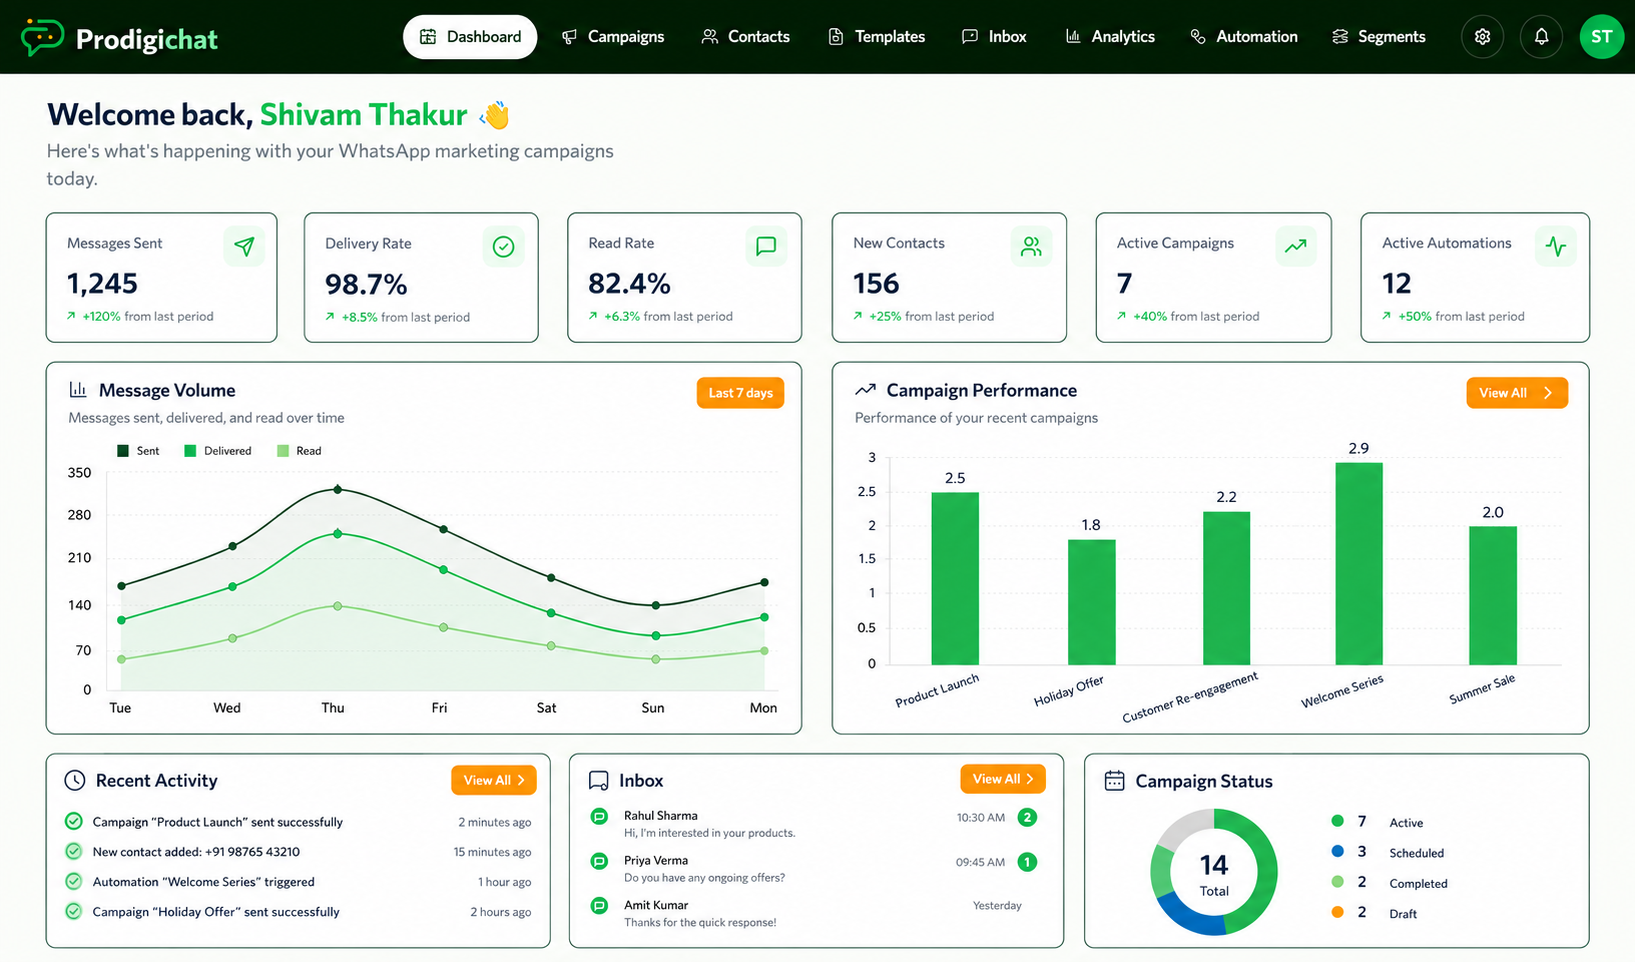Click the Read Rate chat bubble icon
Screen dimensions: 1635x962
[766, 246]
